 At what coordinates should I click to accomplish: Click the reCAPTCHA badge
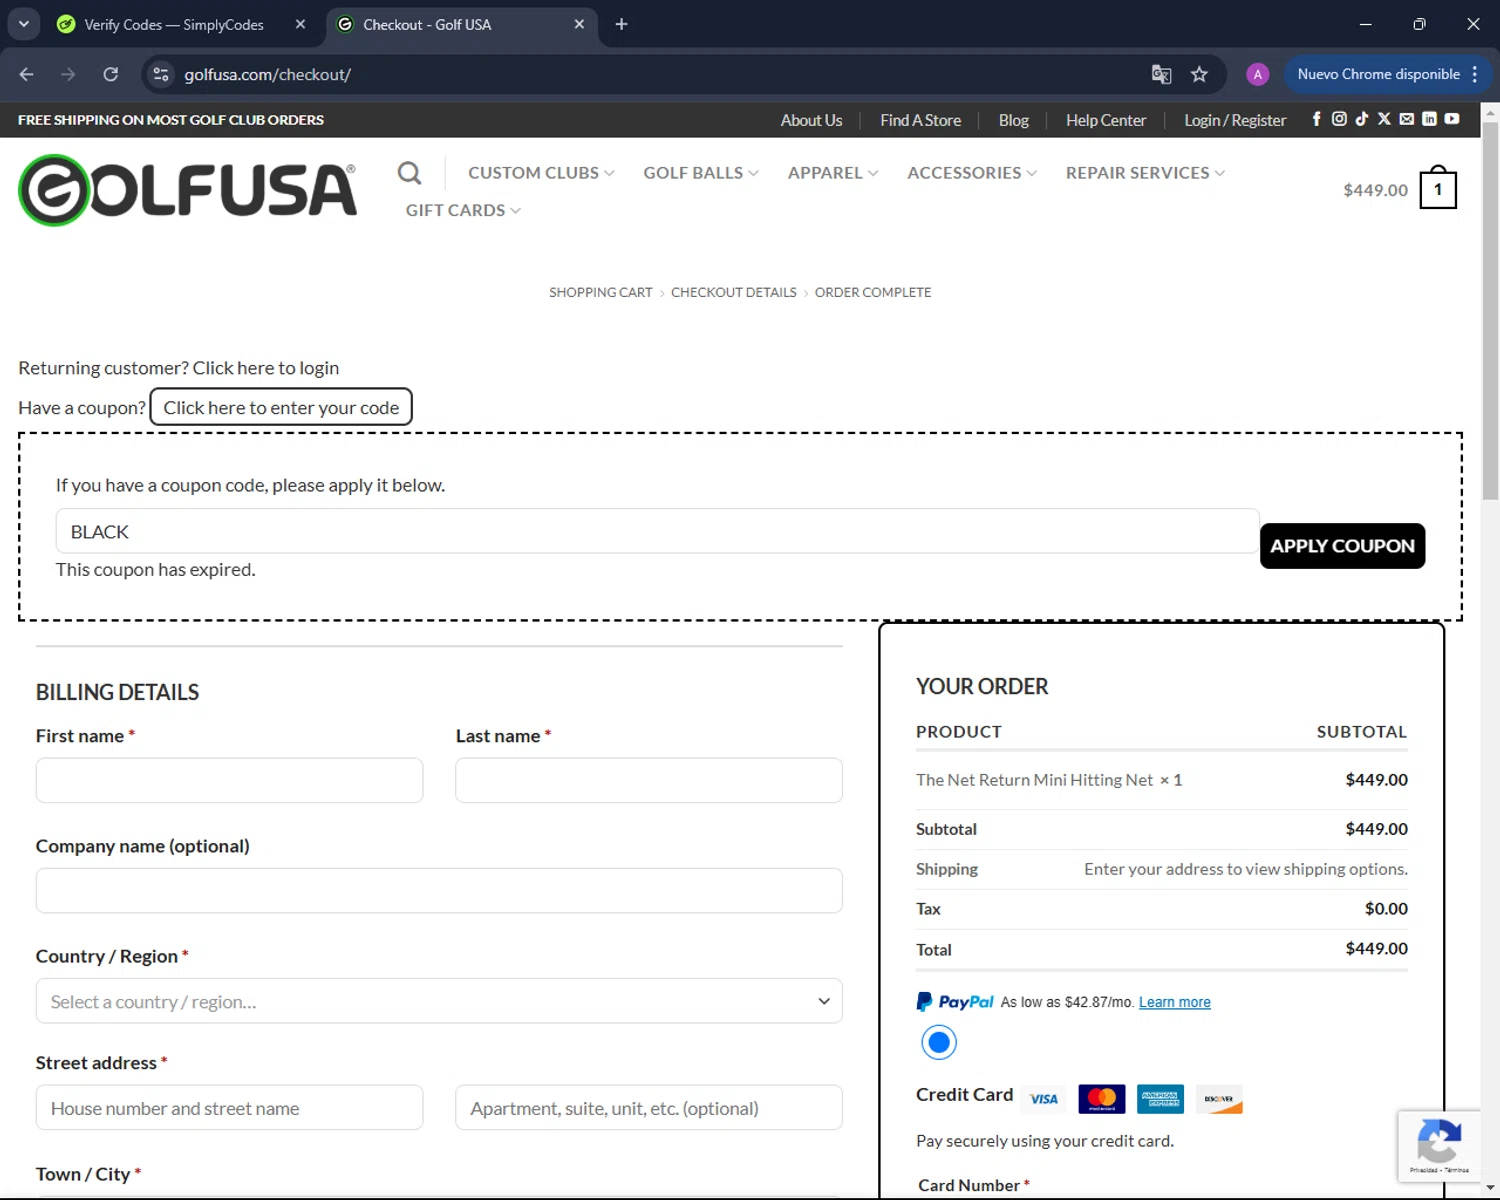click(1439, 1146)
